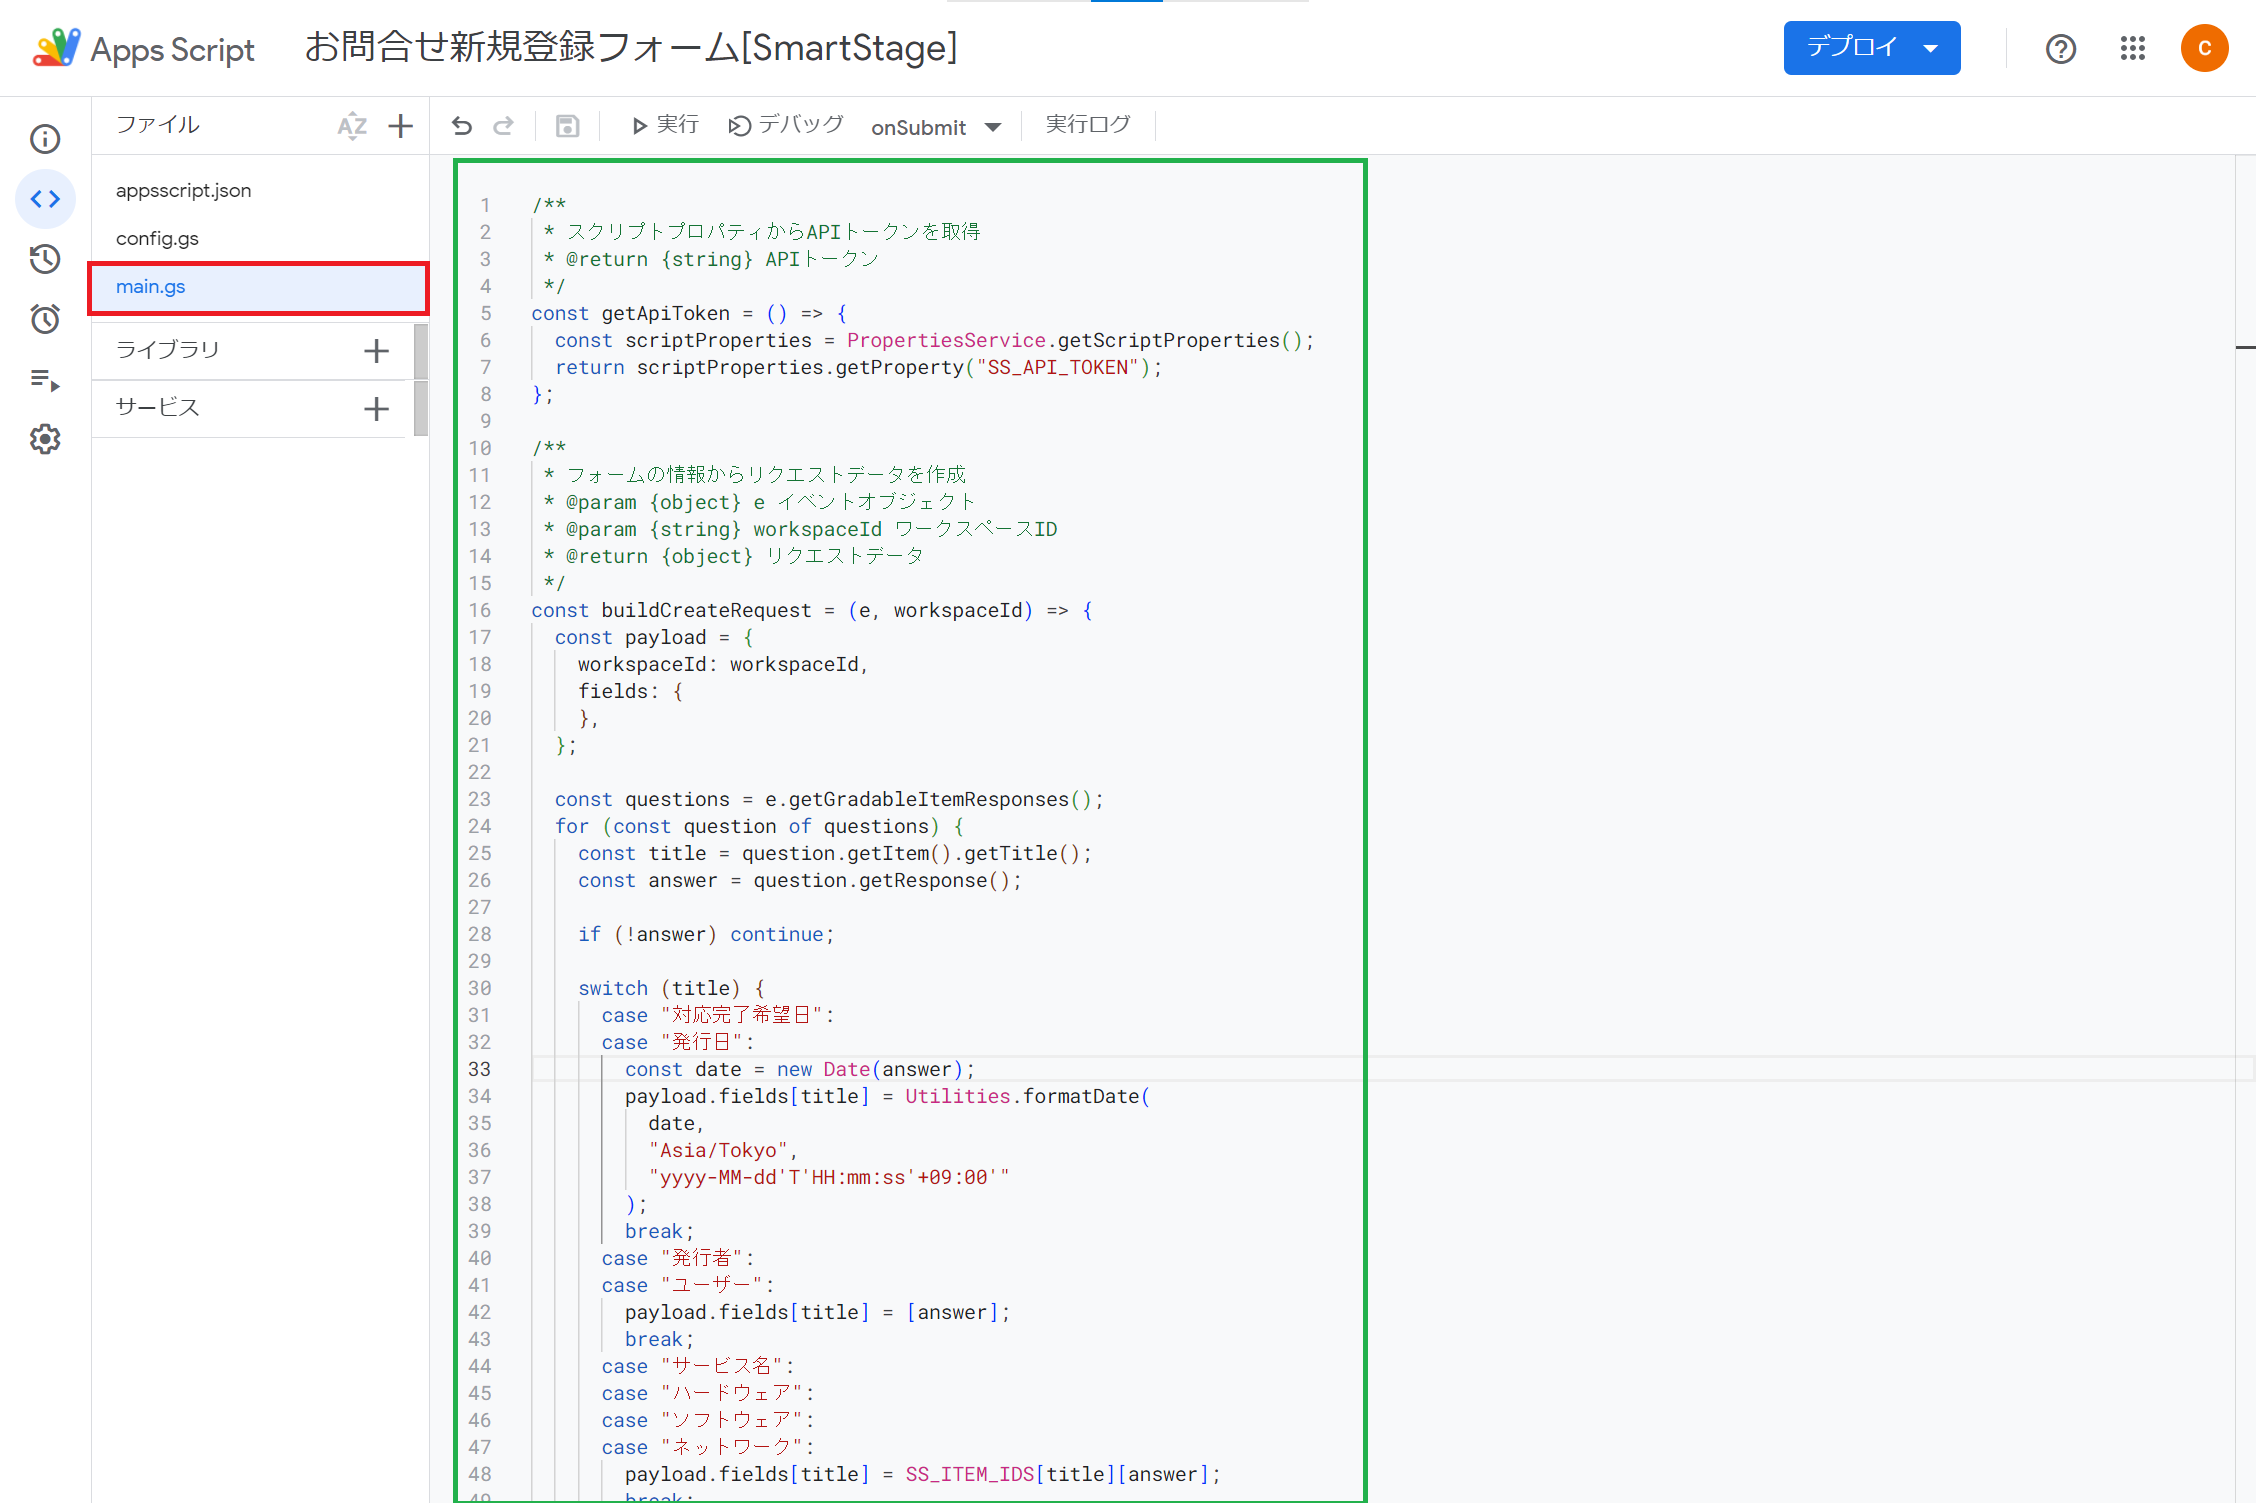Open the Triggers alarm clock icon
The height and width of the screenshot is (1503, 2256).
point(45,319)
